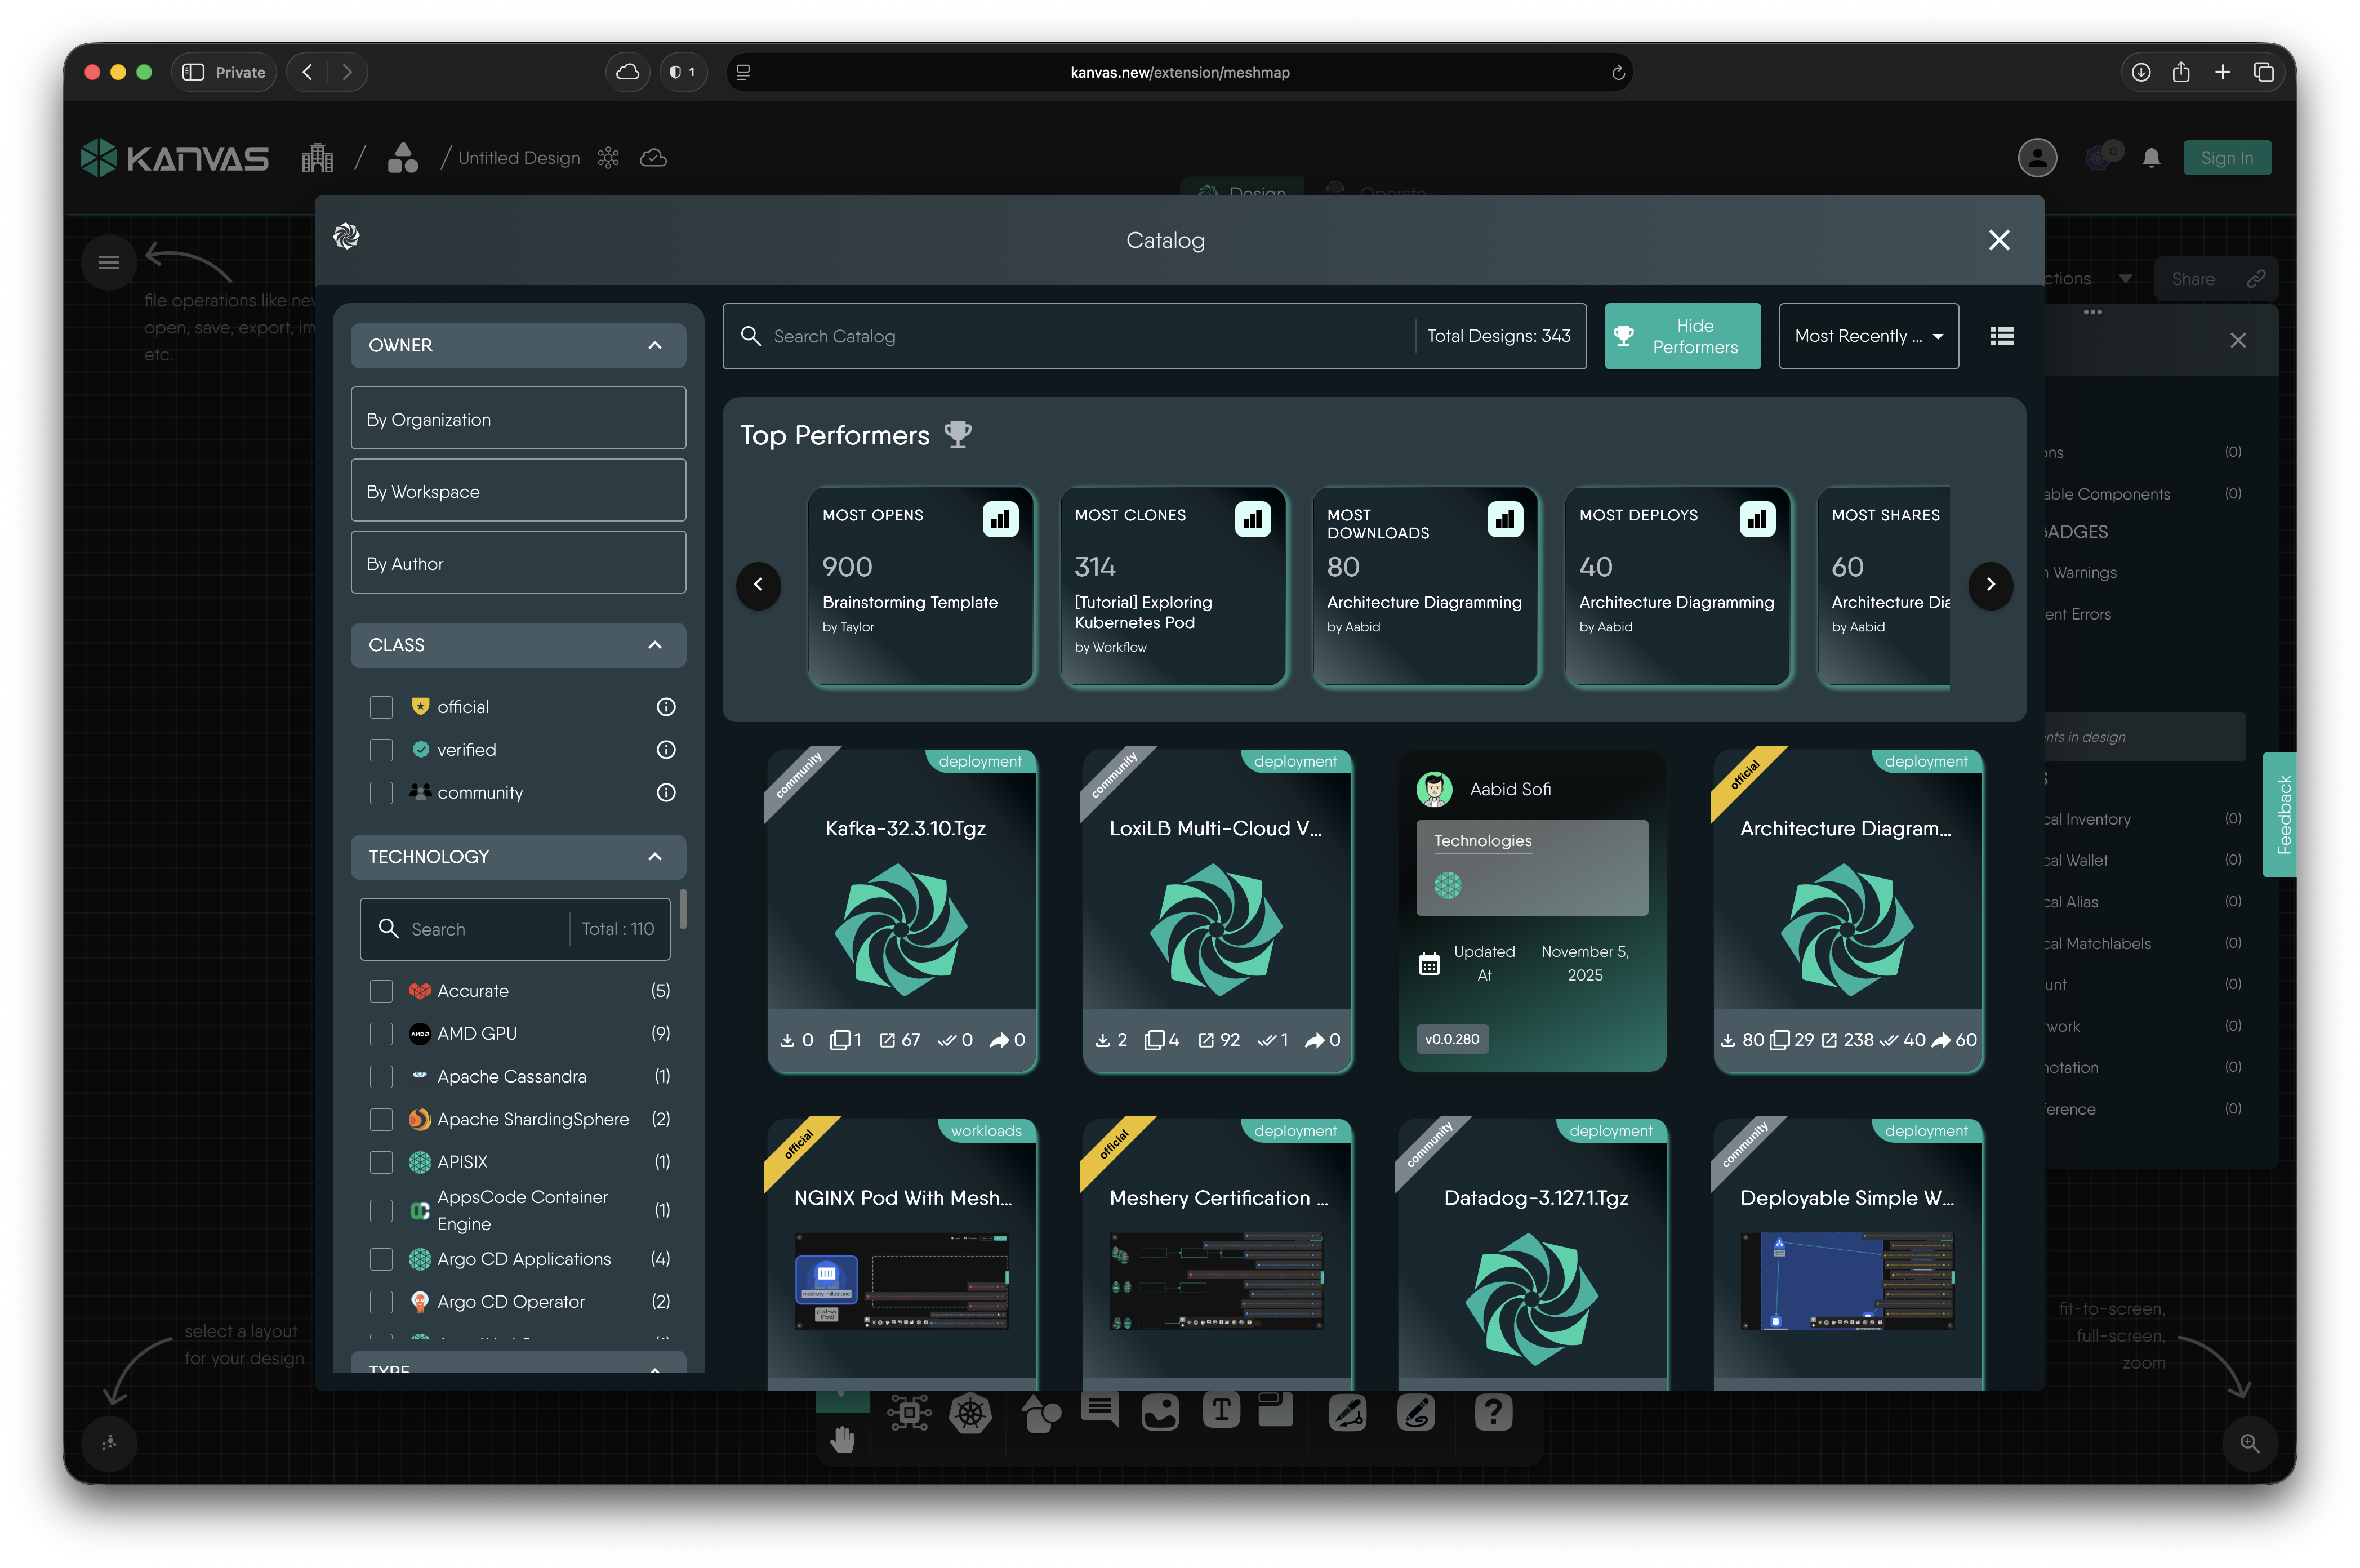This screenshot has height=1568, width=2360.
Task: Open info icon beside official class
Action: pos(665,707)
